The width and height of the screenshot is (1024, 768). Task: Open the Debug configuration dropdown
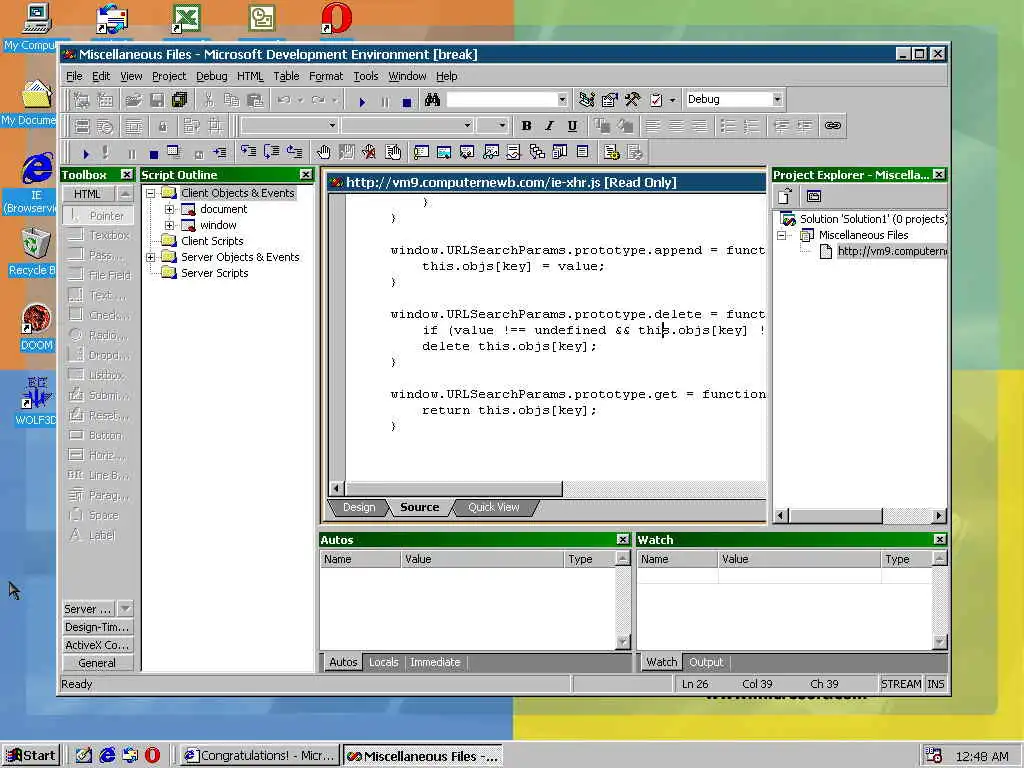777,99
